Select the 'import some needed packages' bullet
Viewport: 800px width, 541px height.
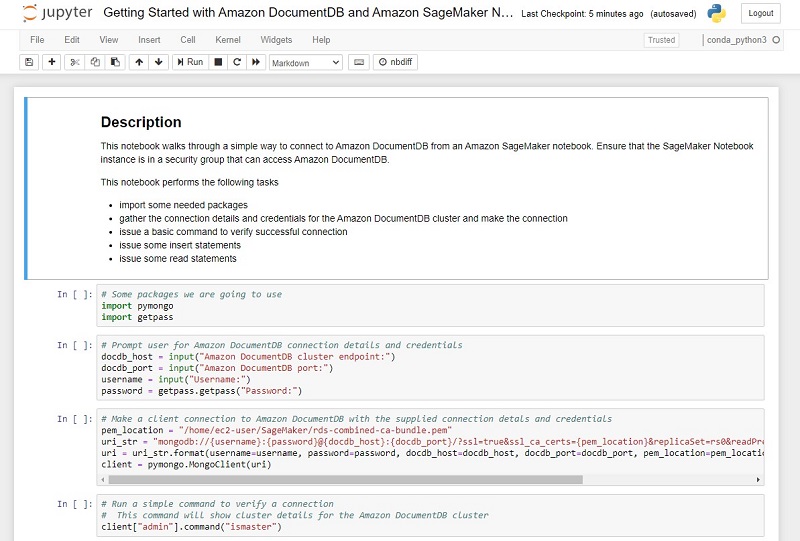(x=183, y=205)
